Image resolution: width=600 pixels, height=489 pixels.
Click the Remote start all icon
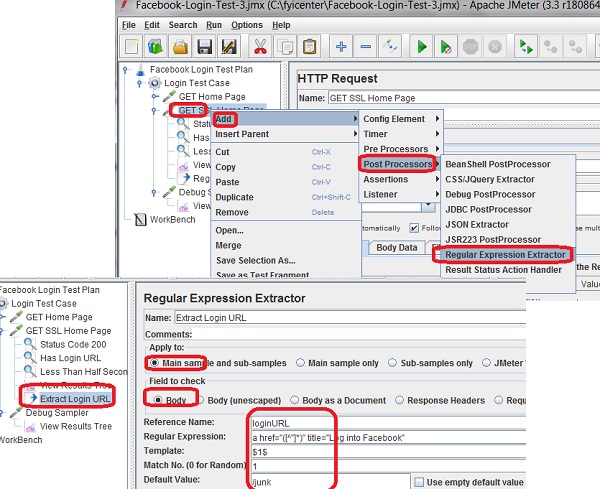point(526,47)
